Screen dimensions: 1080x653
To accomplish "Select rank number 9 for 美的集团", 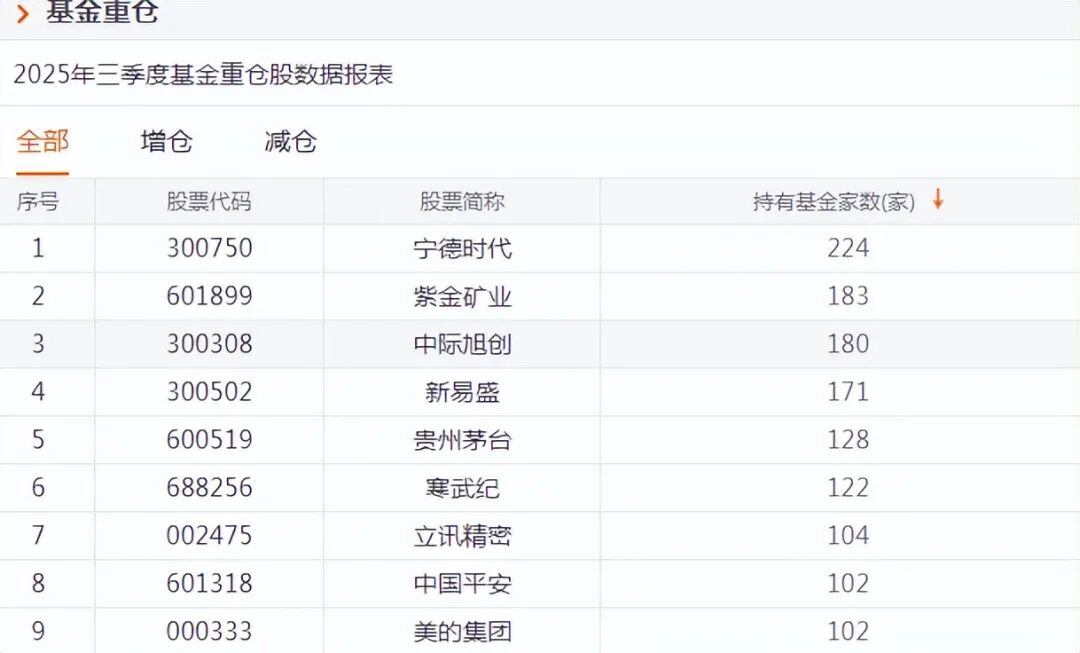I will coord(38,631).
